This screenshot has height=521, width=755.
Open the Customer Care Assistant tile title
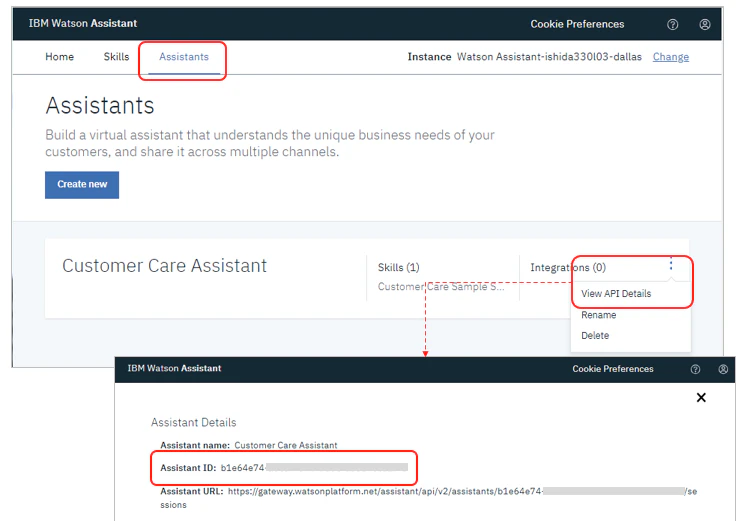164,266
